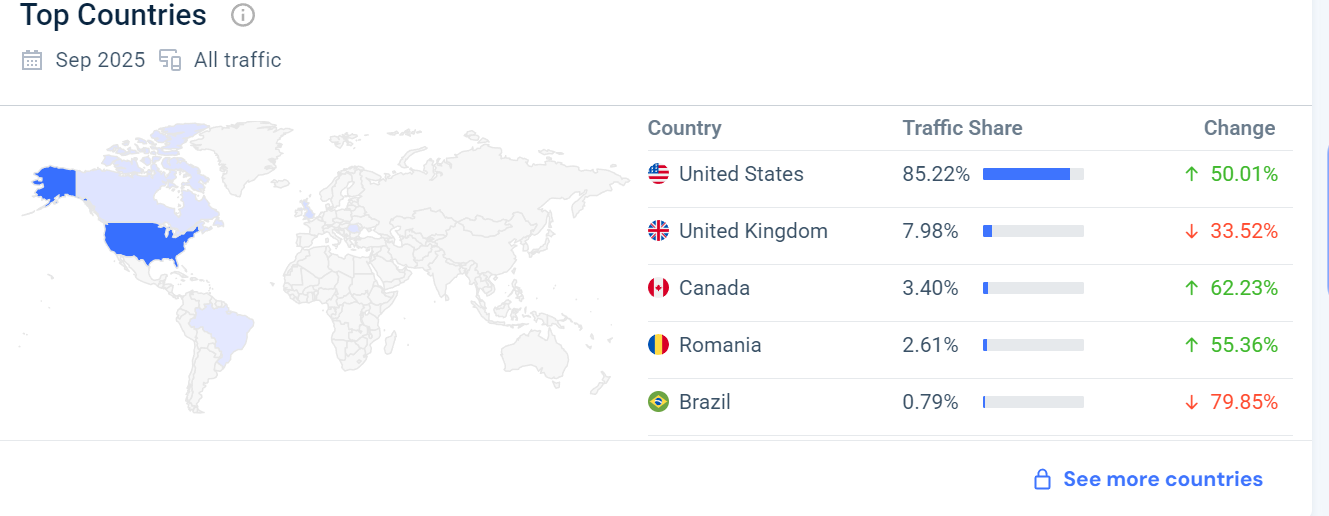This screenshot has width=1329, height=516.
Task: Click the Country column header
Action: [684, 128]
